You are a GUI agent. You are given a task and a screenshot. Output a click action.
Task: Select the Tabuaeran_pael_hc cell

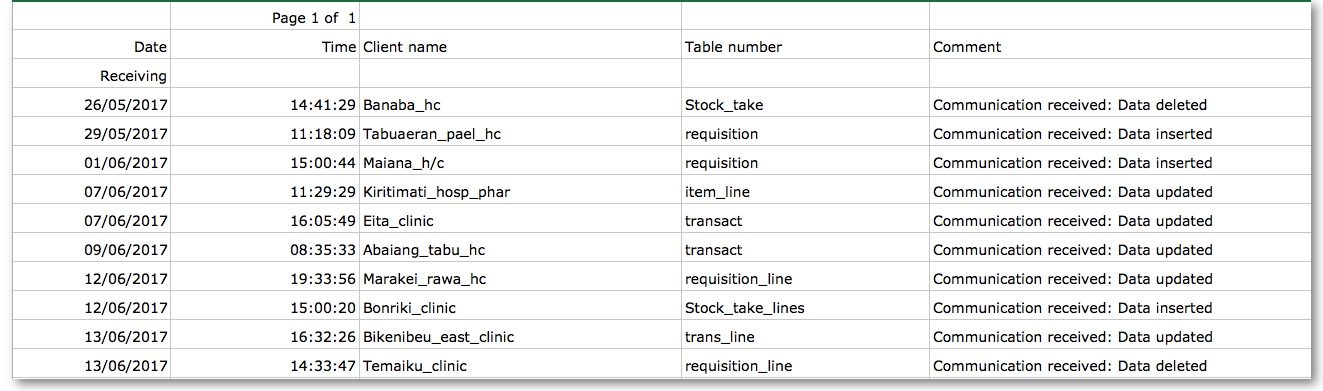(520, 134)
